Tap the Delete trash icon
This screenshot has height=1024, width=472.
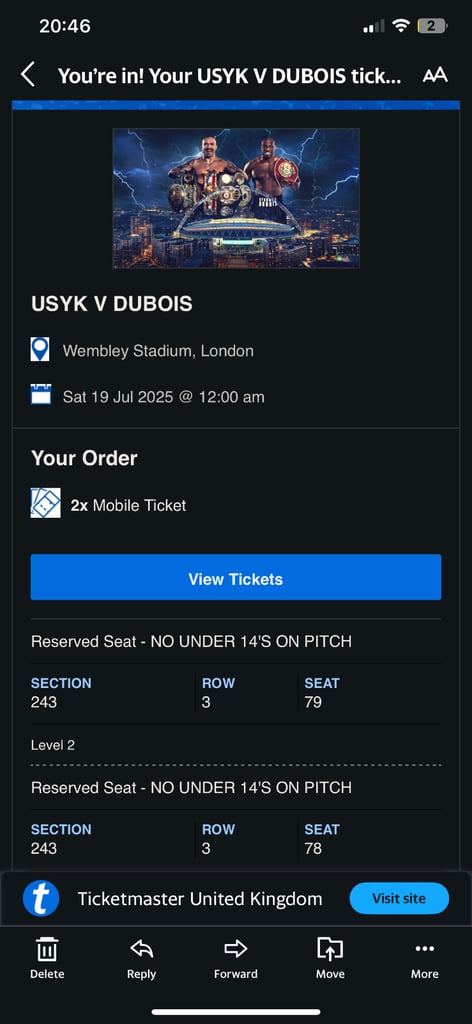[x=47, y=949]
